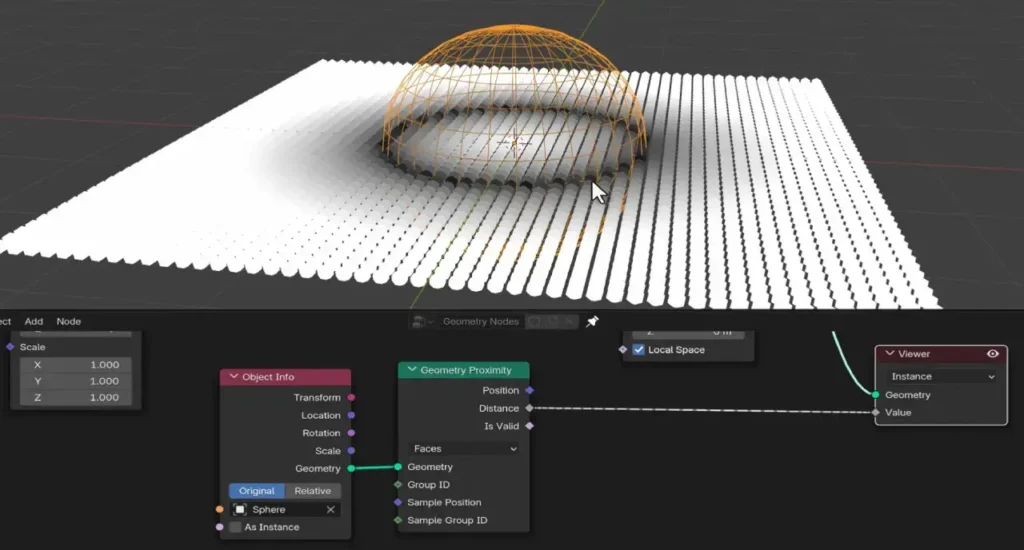Collapse the Geometry Proximity node
The height and width of the screenshot is (550, 1024).
point(411,370)
